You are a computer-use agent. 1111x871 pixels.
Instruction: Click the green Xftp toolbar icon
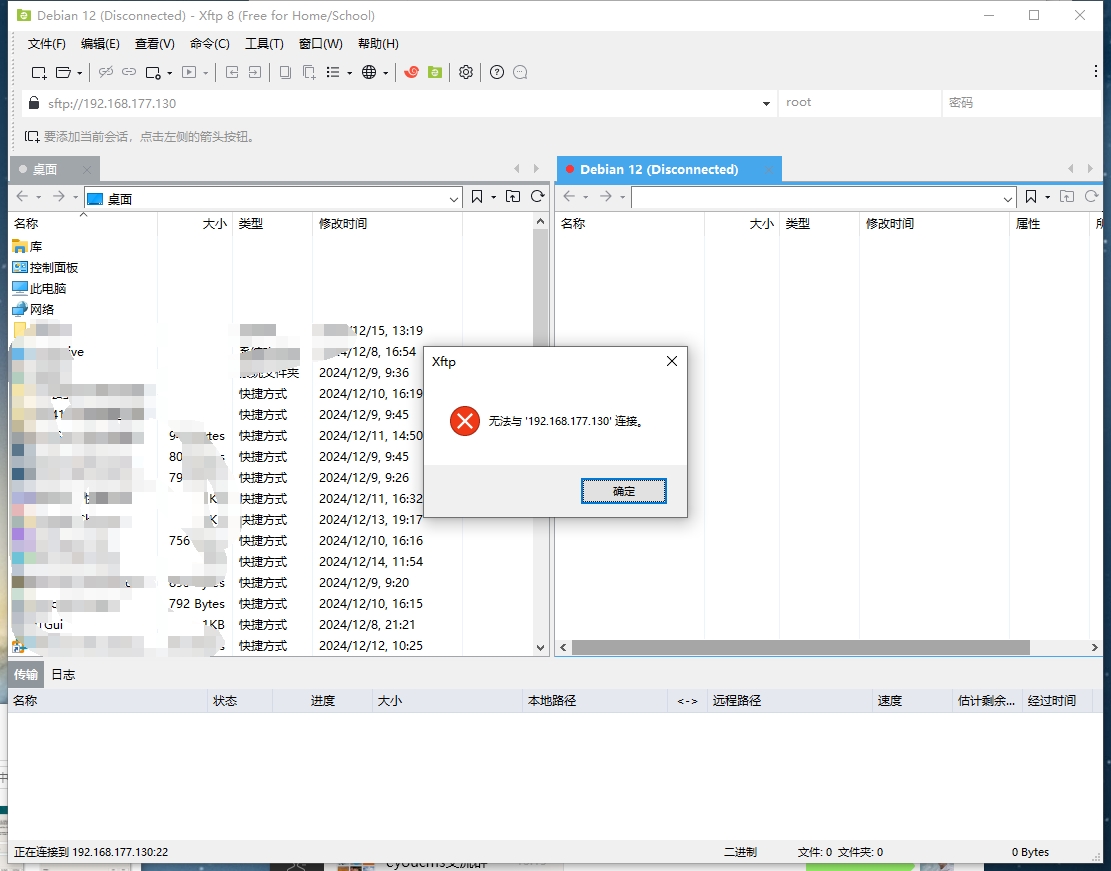point(435,72)
